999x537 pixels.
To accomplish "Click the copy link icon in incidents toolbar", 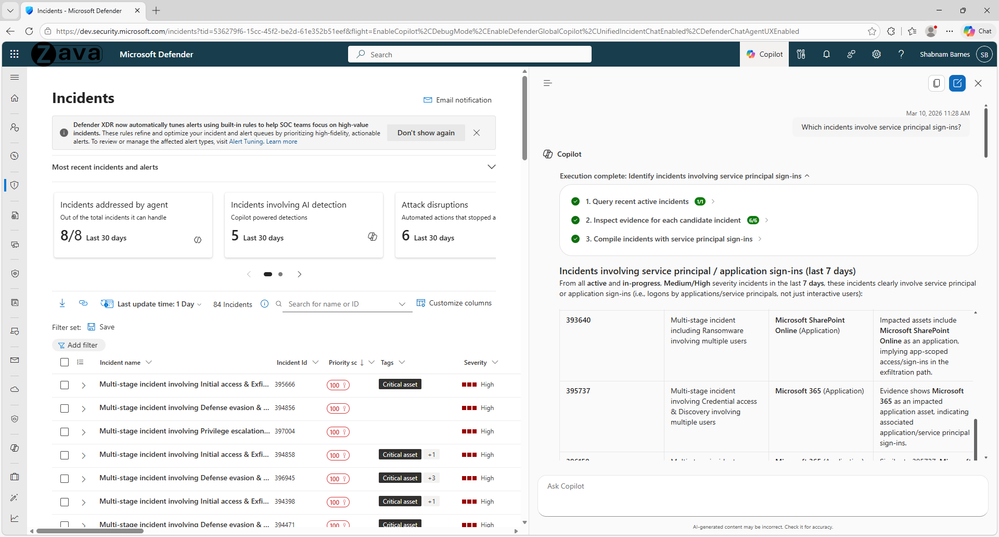I will [83, 303].
